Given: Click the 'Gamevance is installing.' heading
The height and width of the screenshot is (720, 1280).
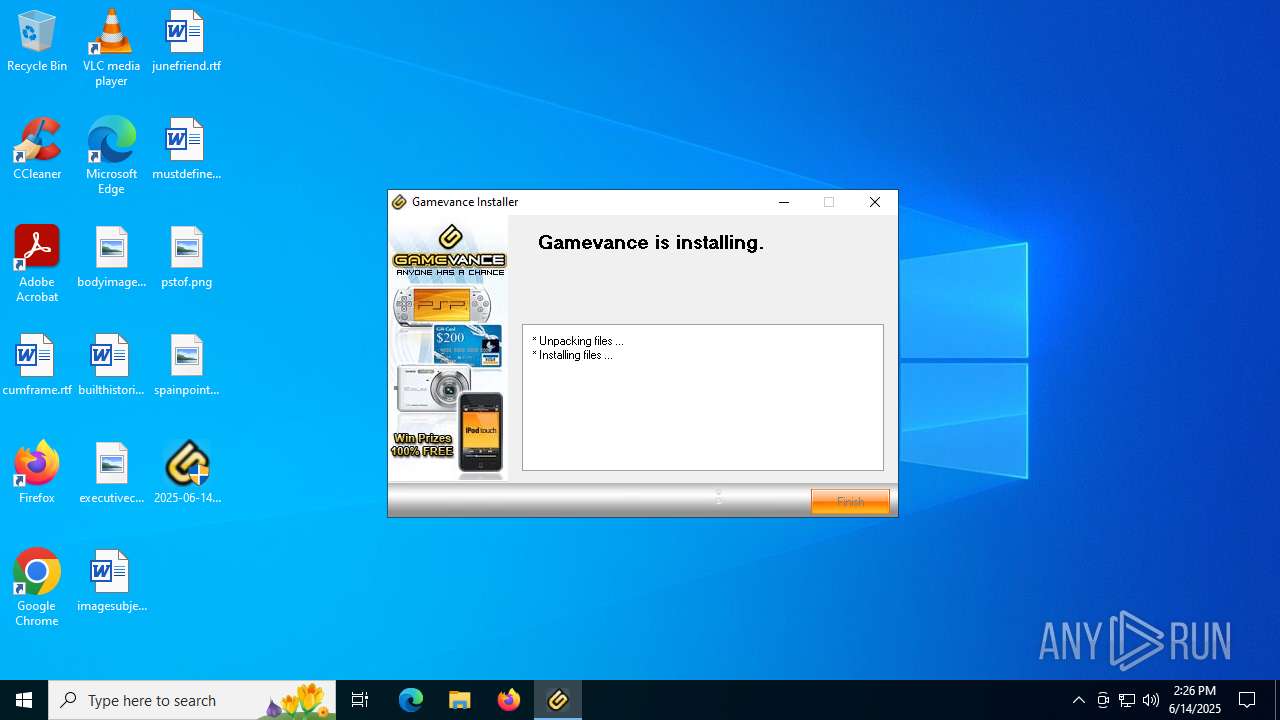Looking at the screenshot, I should 651,242.
